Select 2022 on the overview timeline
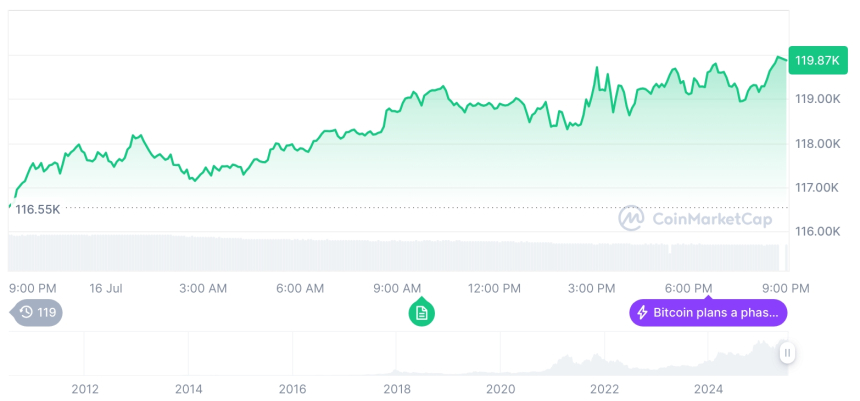The image size is (860, 401). click(604, 388)
